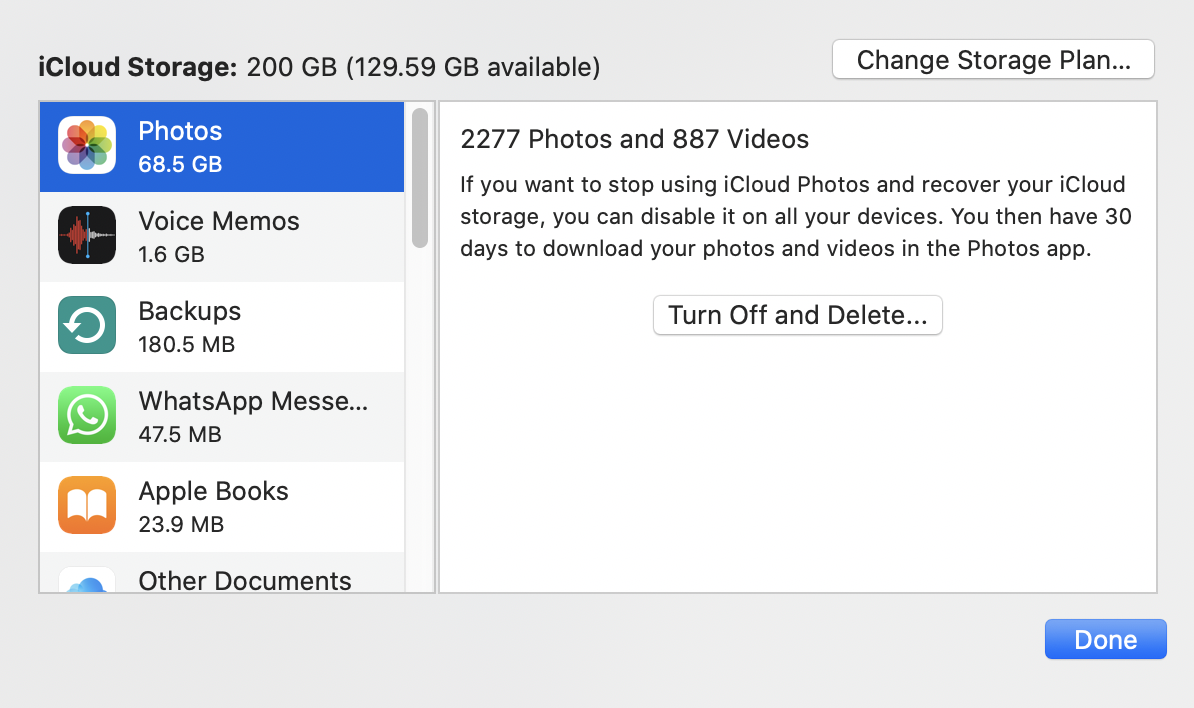Click the Photos app icon
Image resolution: width=1194 pixels, height=708 pixels.
tap(86, 145)
